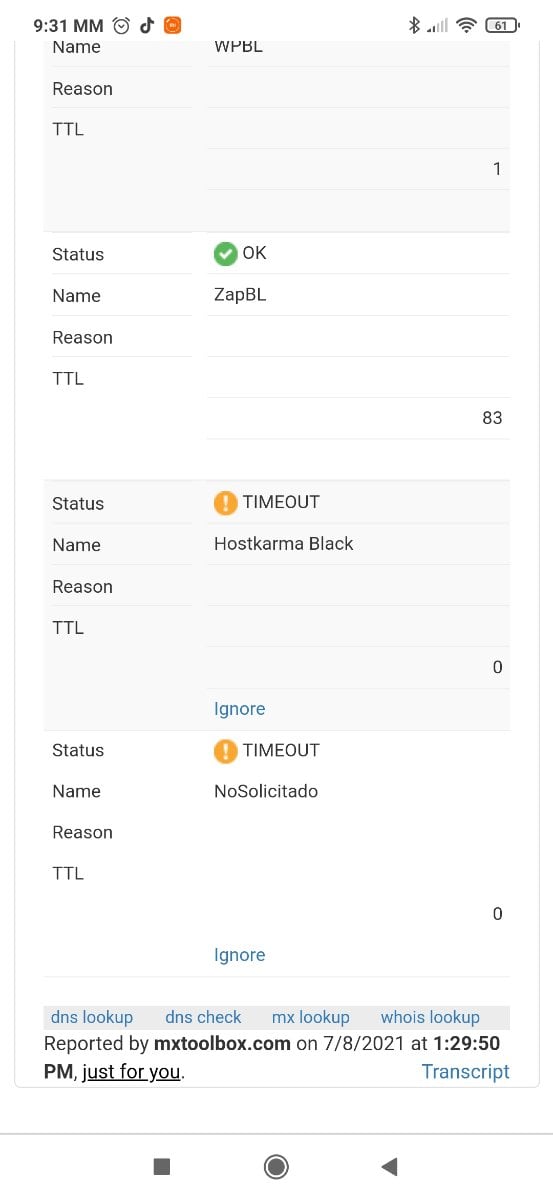Tap the Android recent apps square button
553x1200 pixels.
(x=162, y=1166)
